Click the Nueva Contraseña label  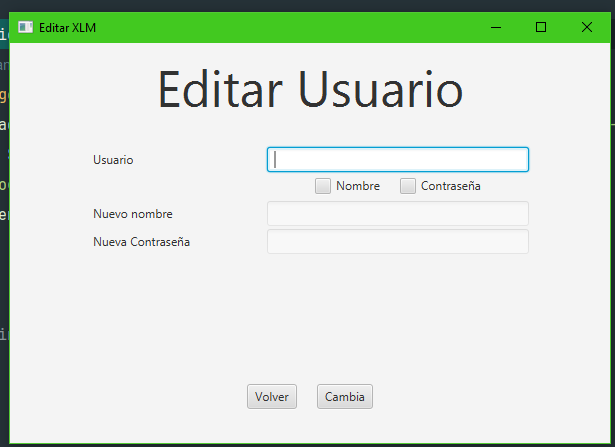pos(141,242)
